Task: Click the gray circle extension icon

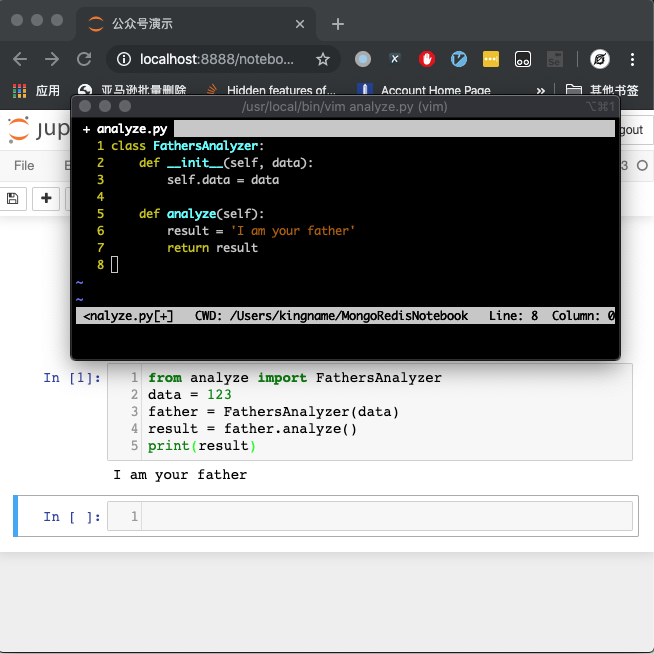Action: click(x=362, y=59)
